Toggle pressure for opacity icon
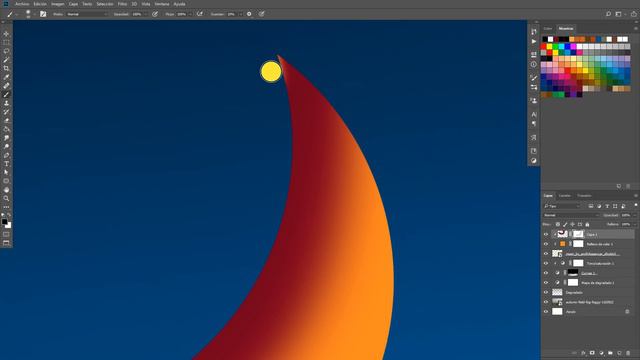This screenshot has height=360, width=640. pos(155,14)
